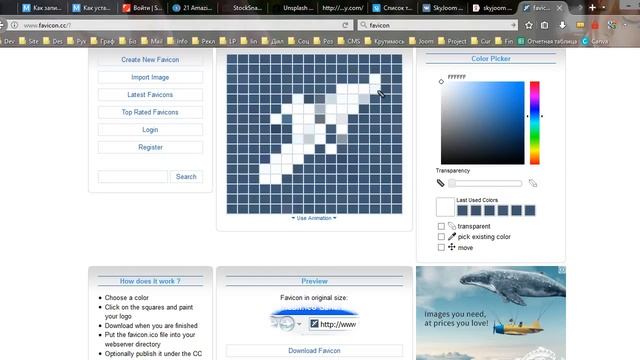Click the Transparency slider handle
The width and height of the screenshot is (640, 360).
[452, 183]
